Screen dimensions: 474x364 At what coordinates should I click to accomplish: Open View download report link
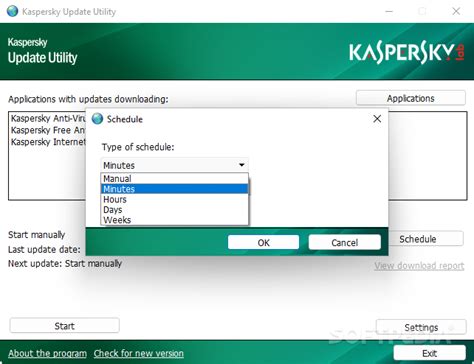[419, 266]
